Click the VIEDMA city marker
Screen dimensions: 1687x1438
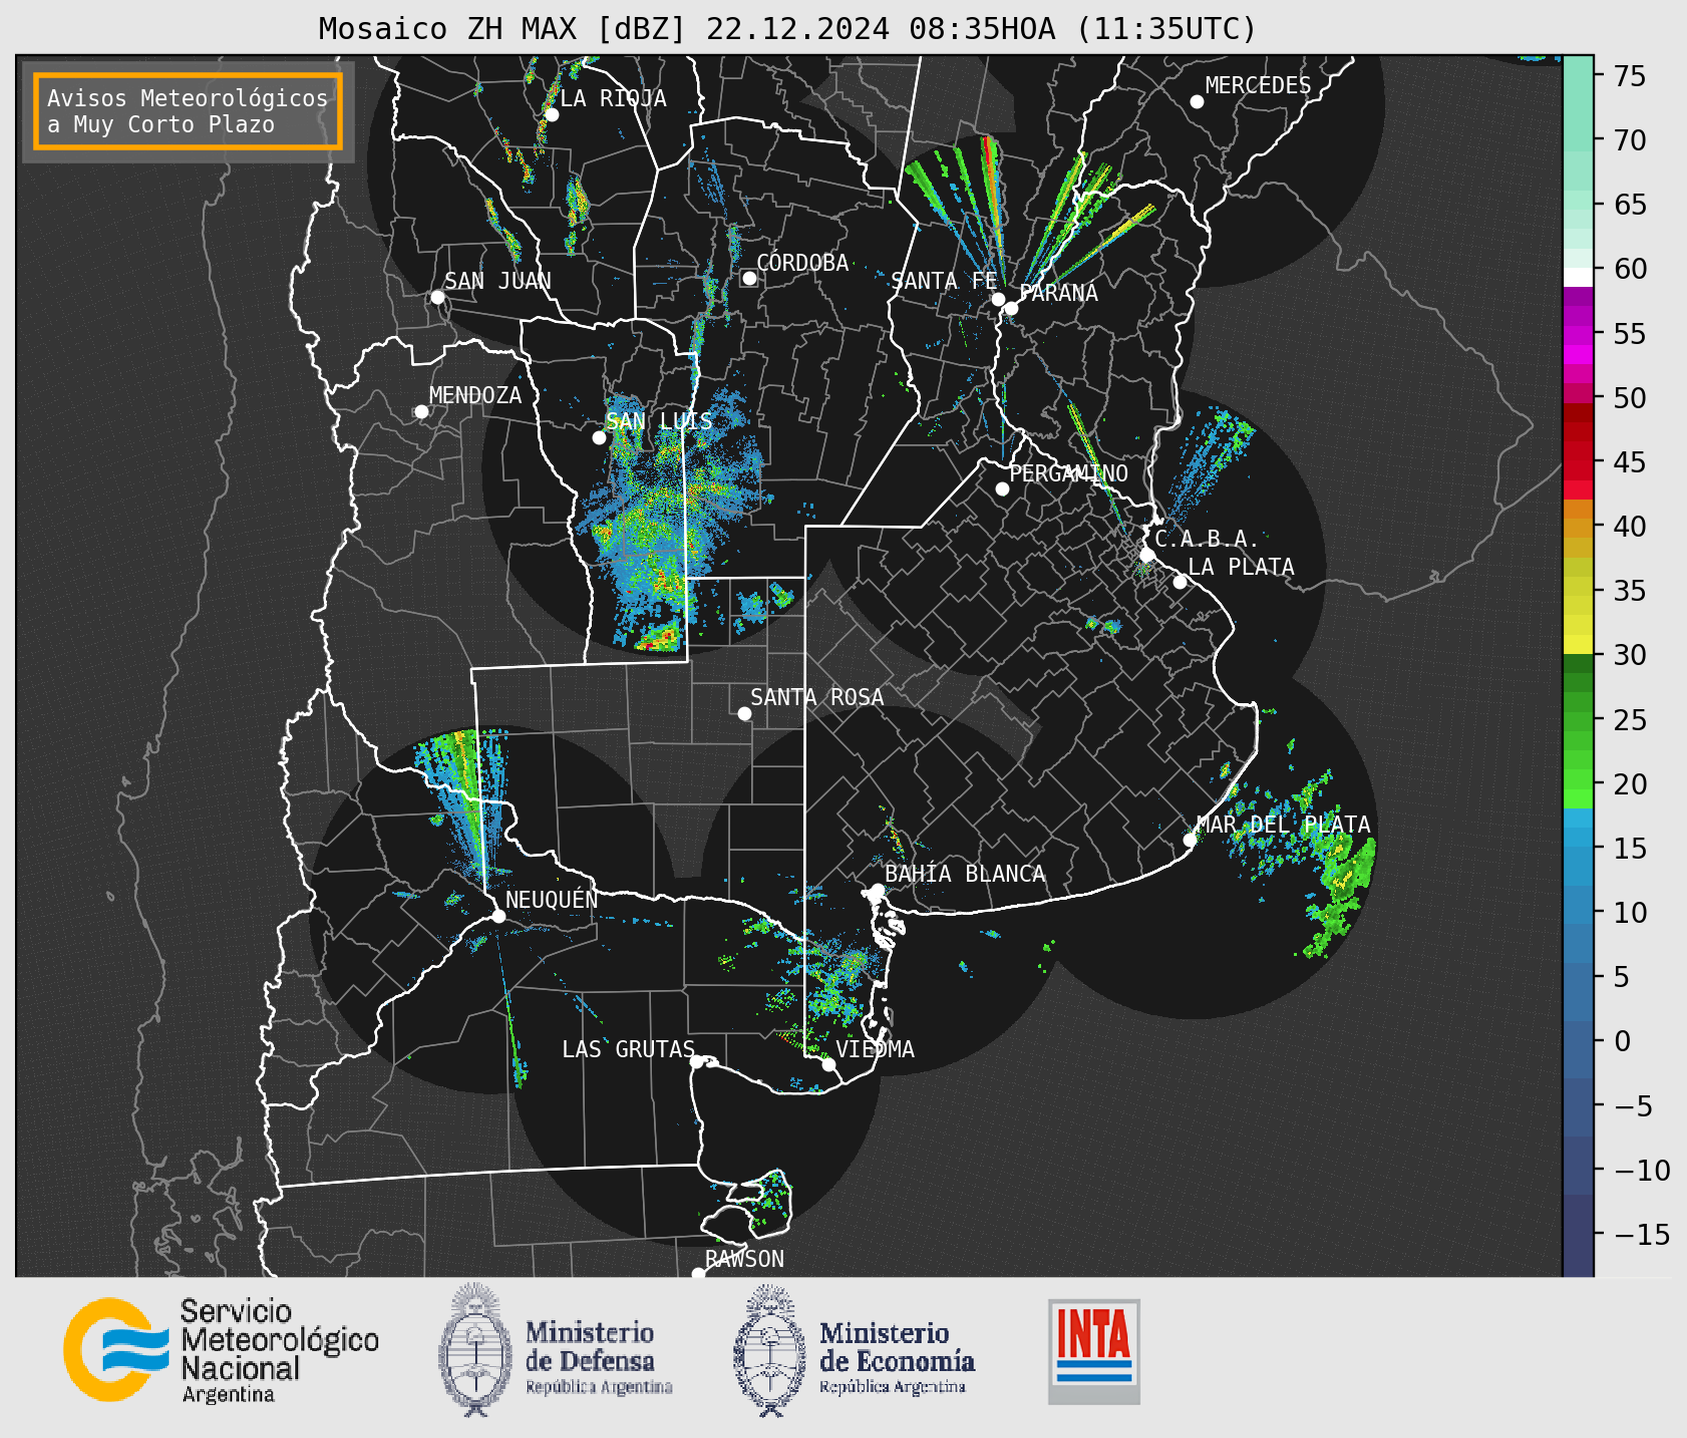tap(829, 1064)
